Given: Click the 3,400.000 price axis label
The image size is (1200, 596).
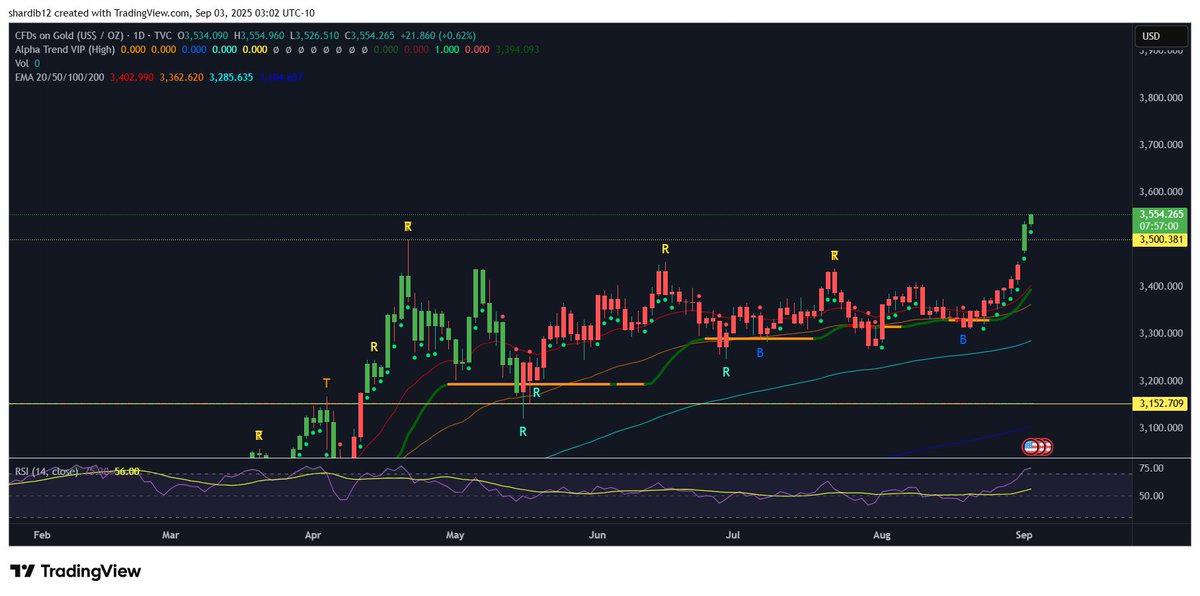Looking at the screenshot, I should (x=1162, y=287).
